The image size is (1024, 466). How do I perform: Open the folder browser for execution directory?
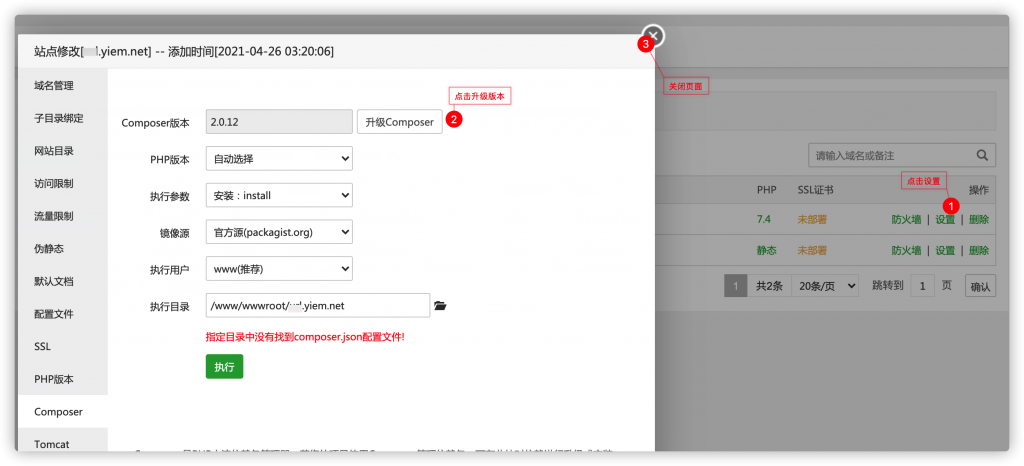440,305
